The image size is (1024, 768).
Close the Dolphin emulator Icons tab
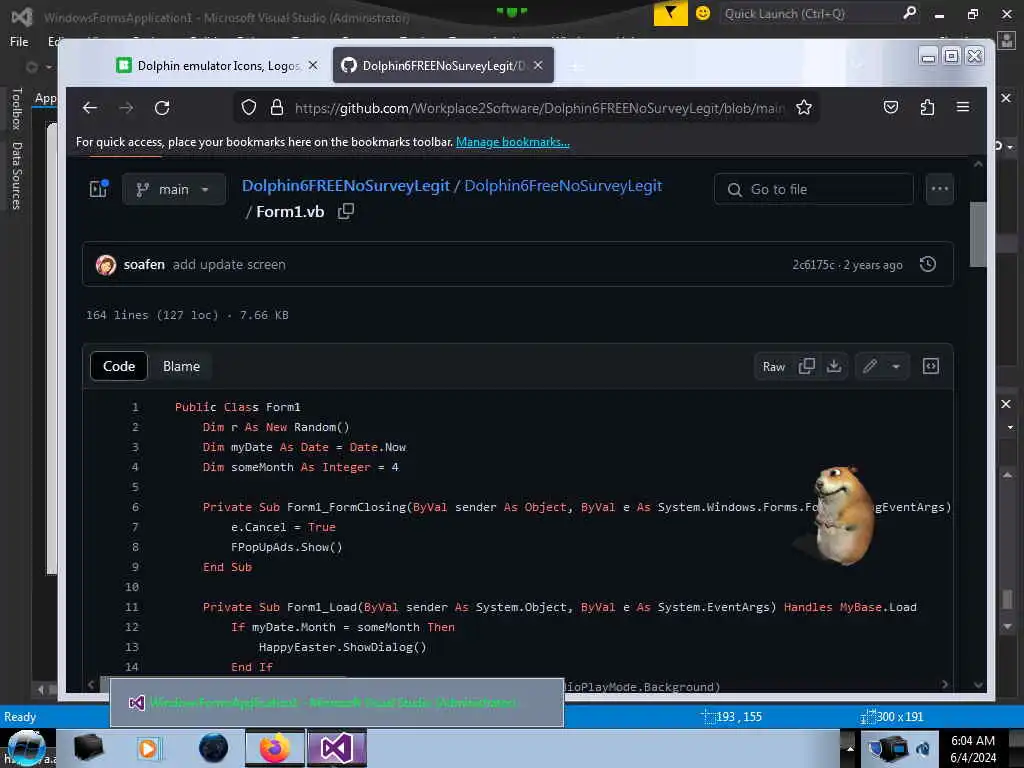pyautogui.click(x=313, y=65)
